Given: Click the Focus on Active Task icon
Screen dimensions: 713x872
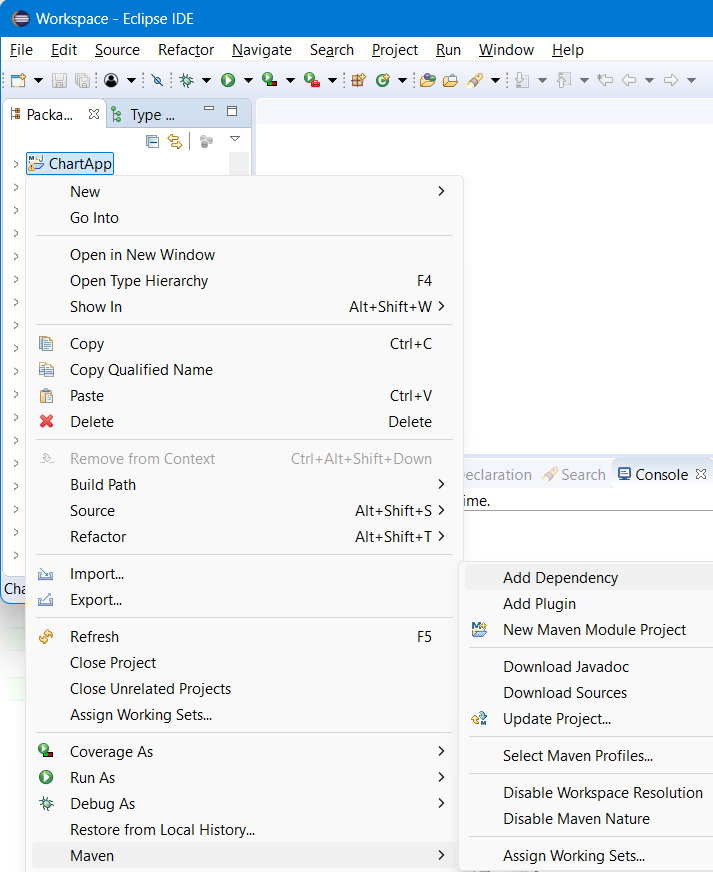Looking at the screenshot, I should coord(206,142).
